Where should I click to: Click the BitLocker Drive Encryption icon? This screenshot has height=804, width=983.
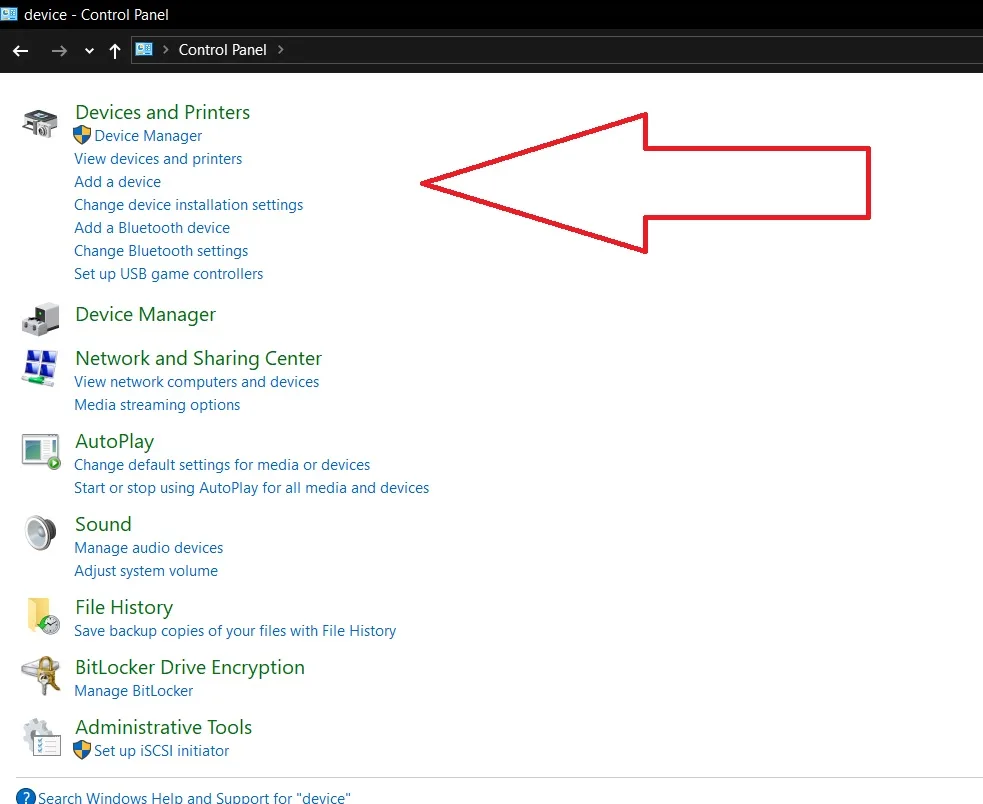tap(41, 676)
